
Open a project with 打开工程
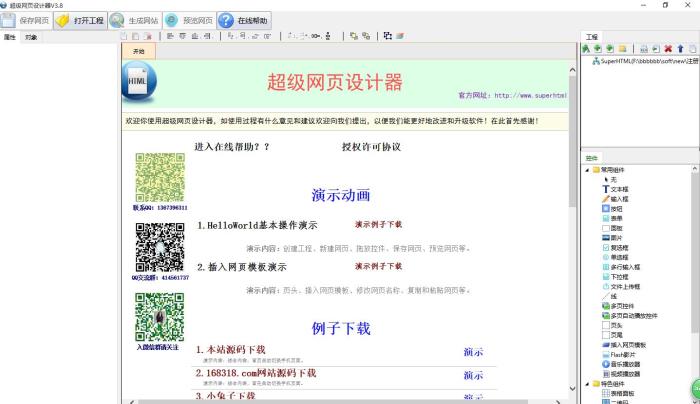81,21
